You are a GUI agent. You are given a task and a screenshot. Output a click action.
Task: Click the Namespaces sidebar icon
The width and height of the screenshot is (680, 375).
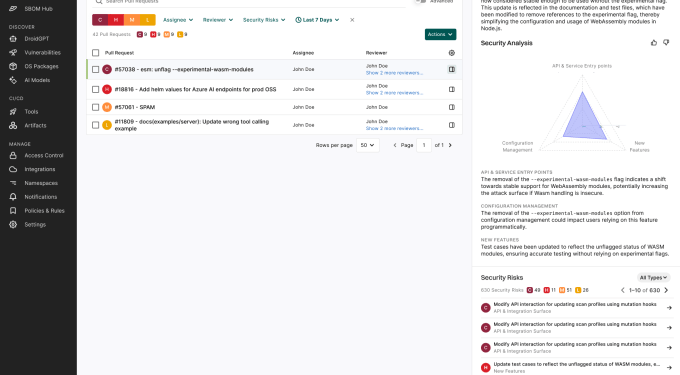pos(13,183)
